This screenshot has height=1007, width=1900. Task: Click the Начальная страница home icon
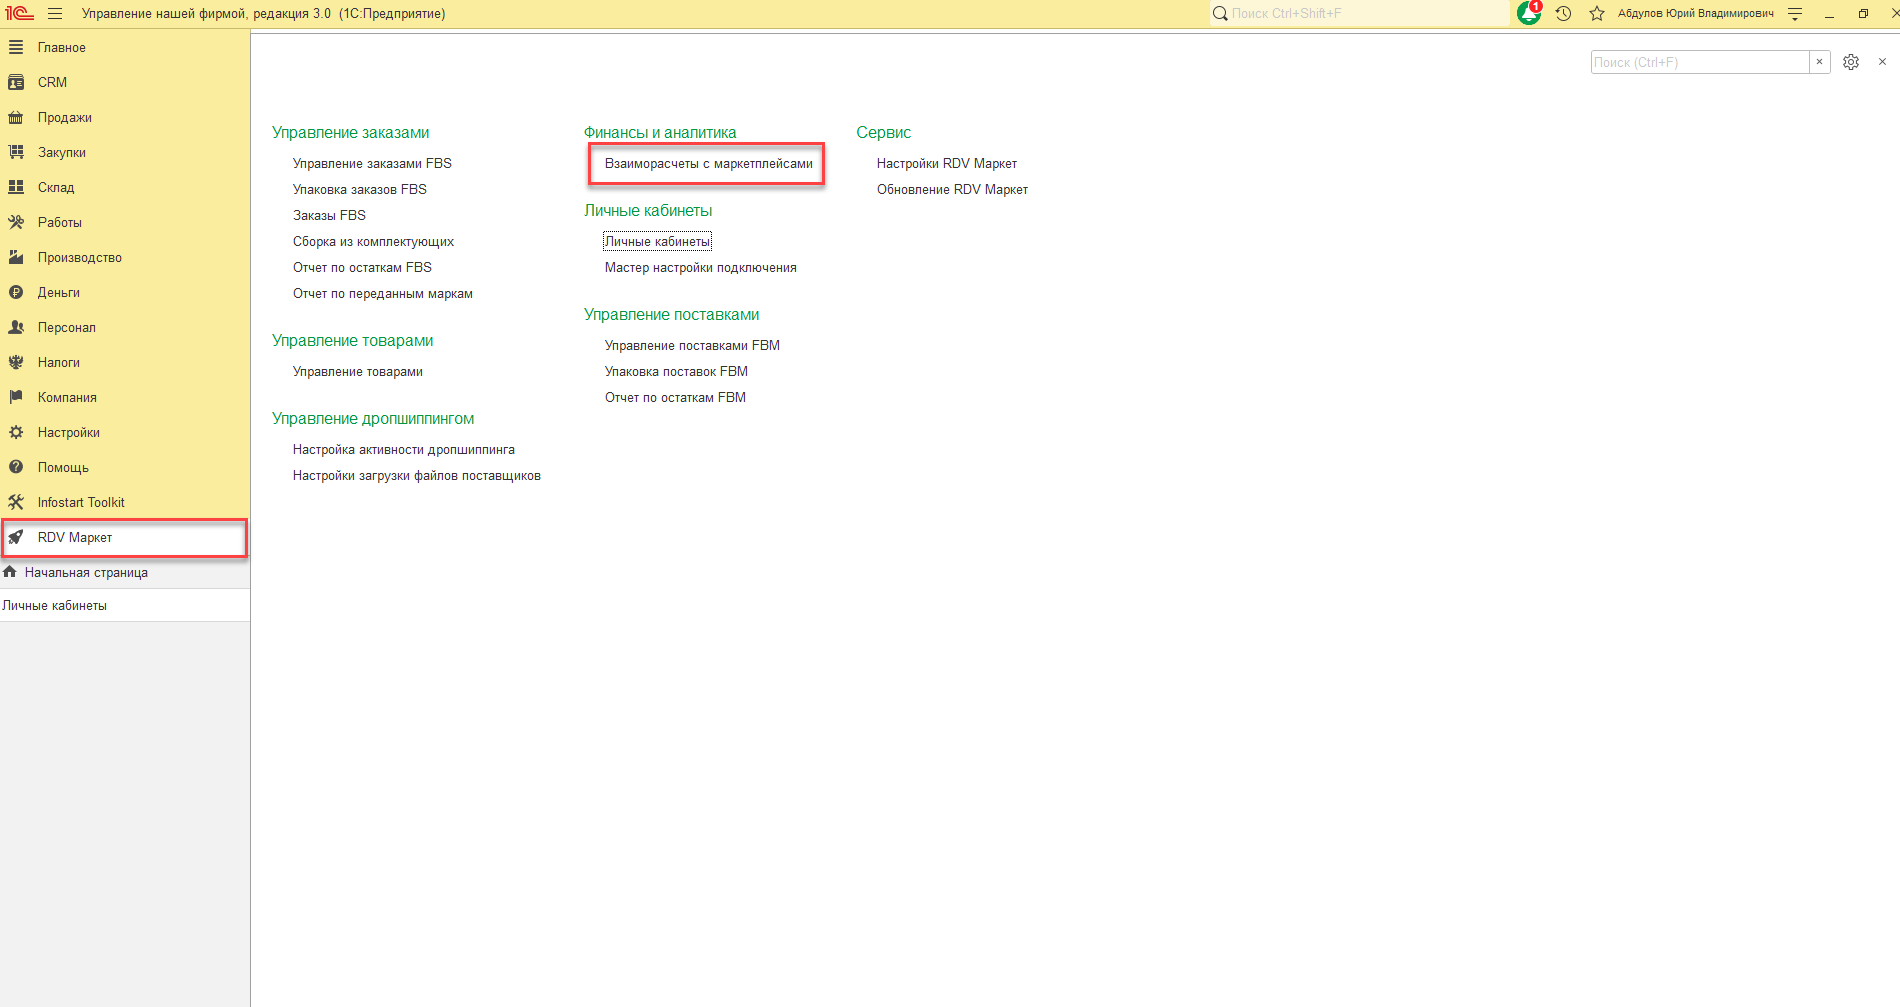click(10, 572)
